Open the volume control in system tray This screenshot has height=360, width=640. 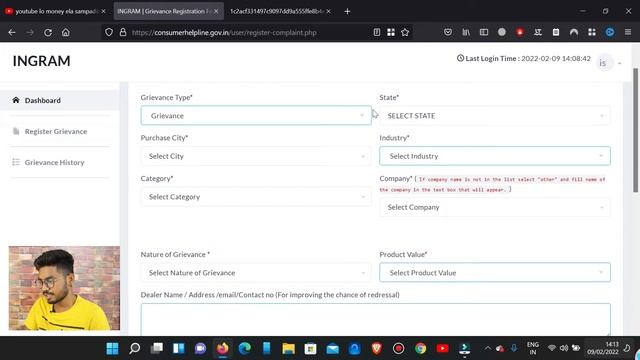pos(564,348)
